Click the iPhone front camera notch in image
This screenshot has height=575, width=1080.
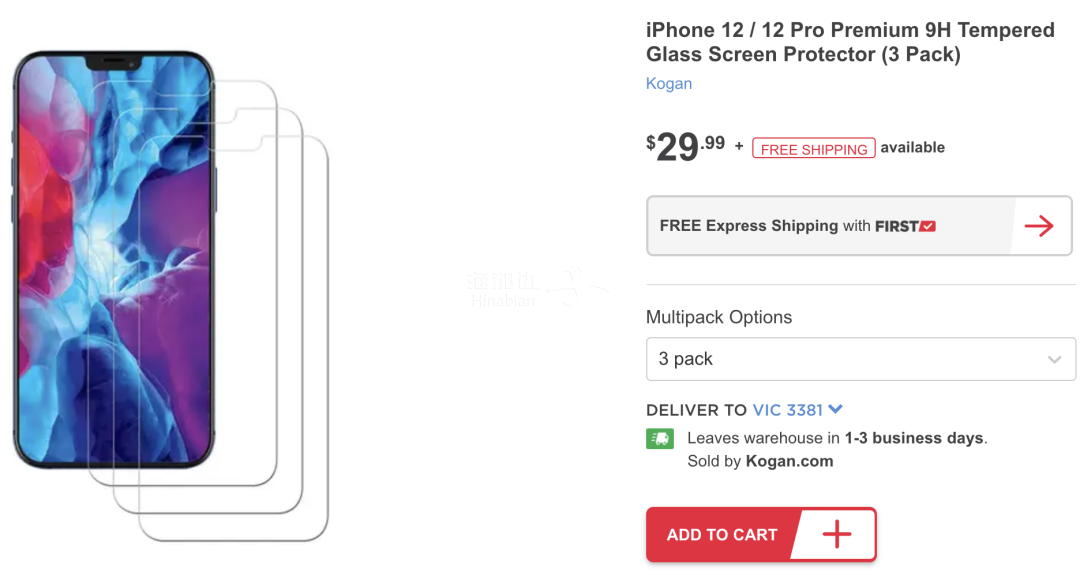coord(112,63)
